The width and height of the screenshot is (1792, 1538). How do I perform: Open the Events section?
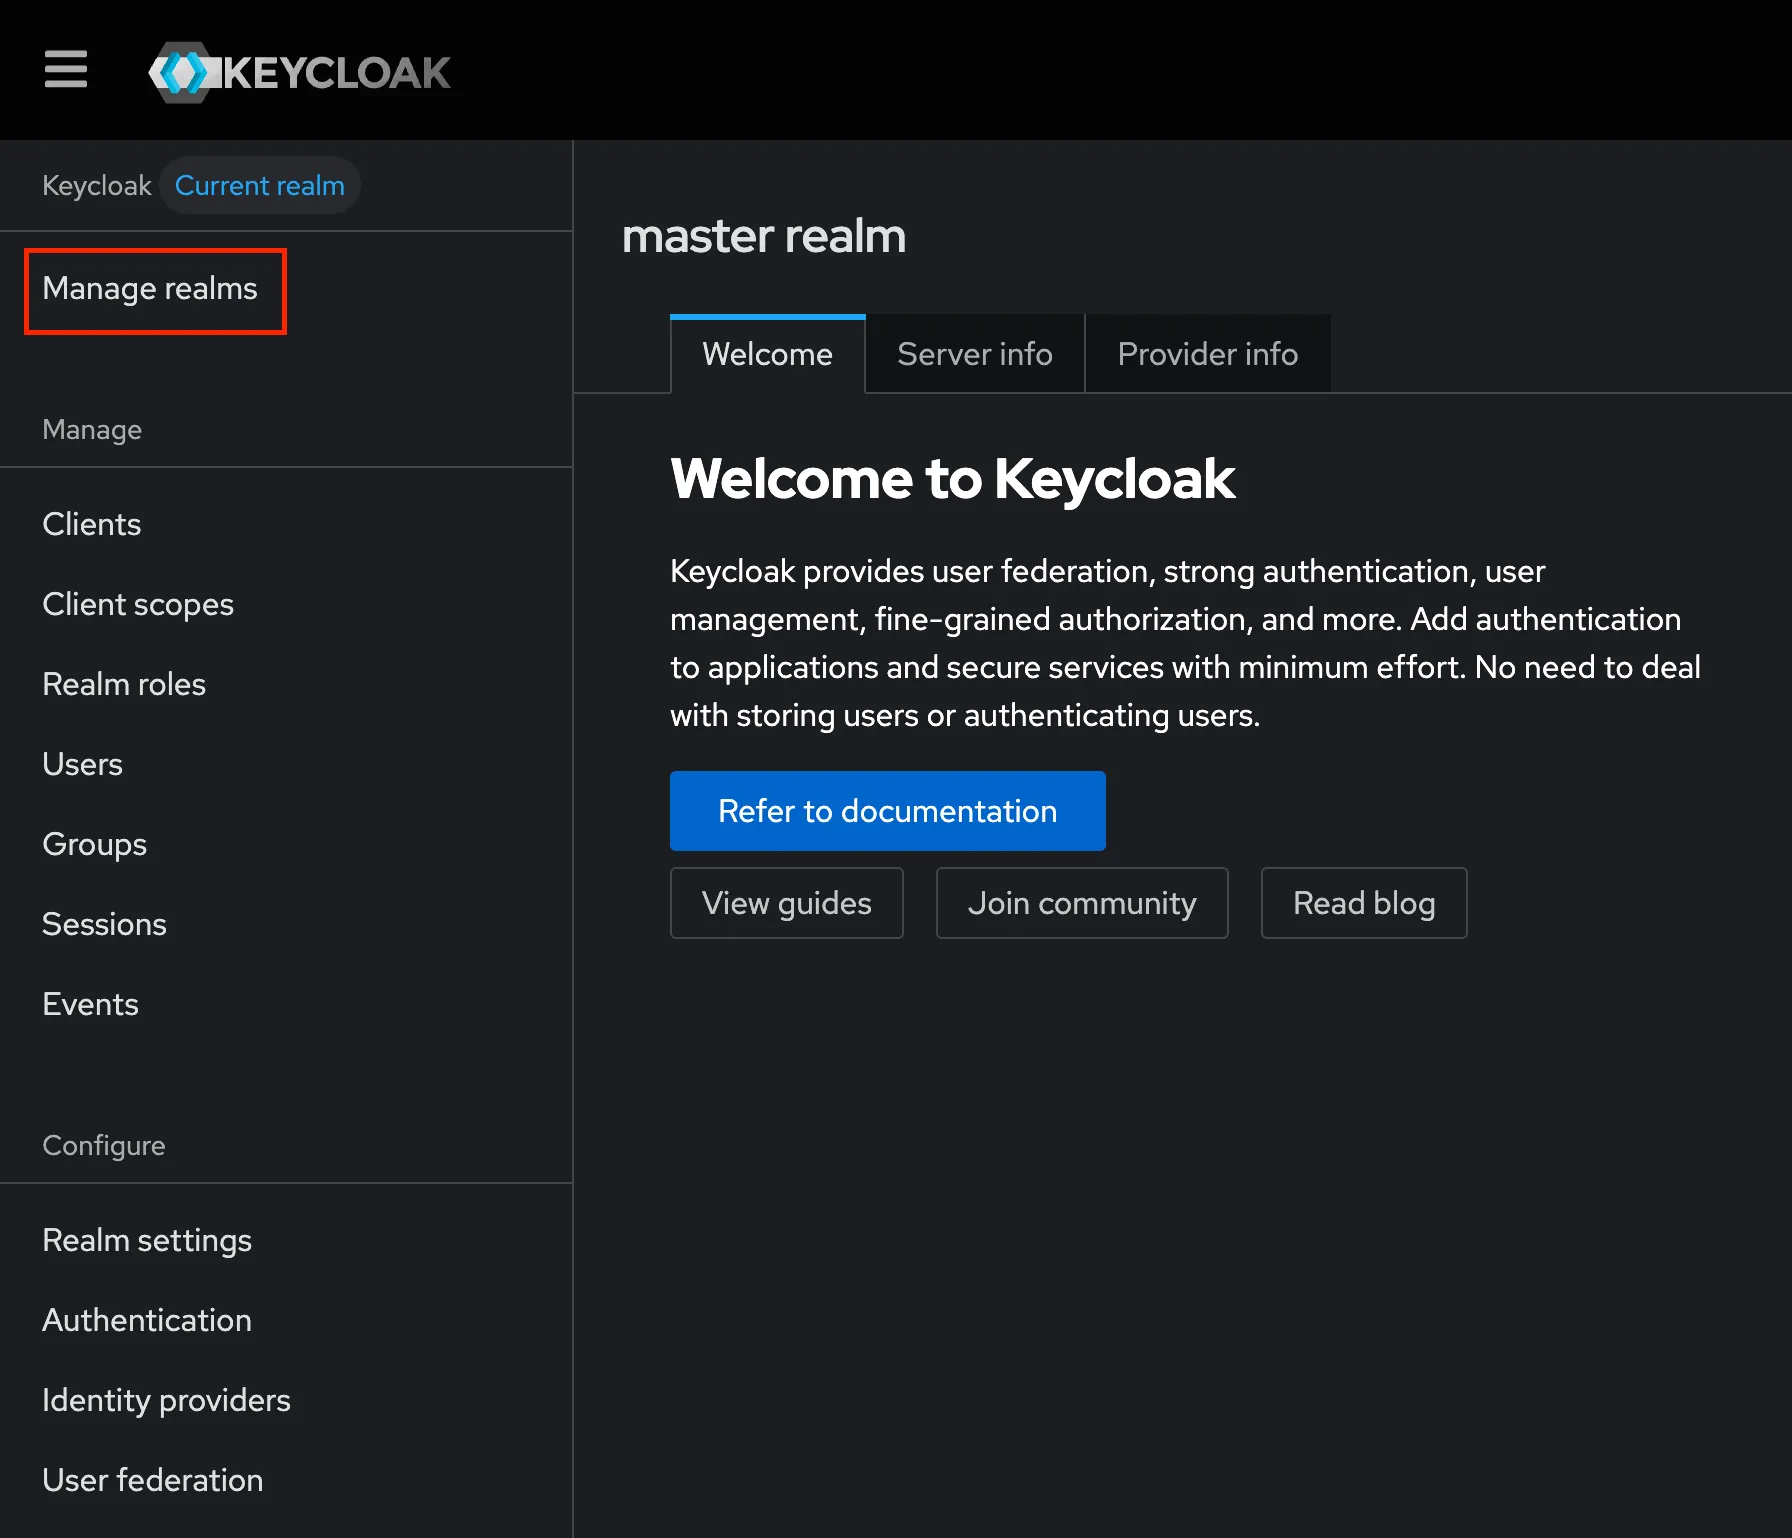coord(90,1004)
